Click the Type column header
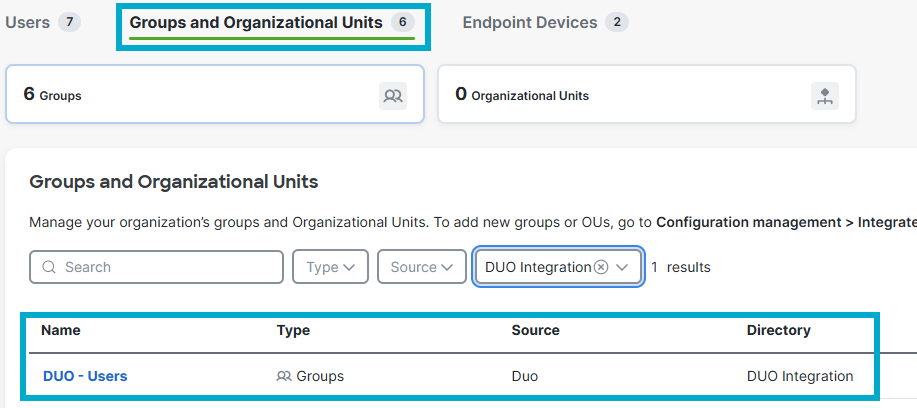 tap(293, 330)
